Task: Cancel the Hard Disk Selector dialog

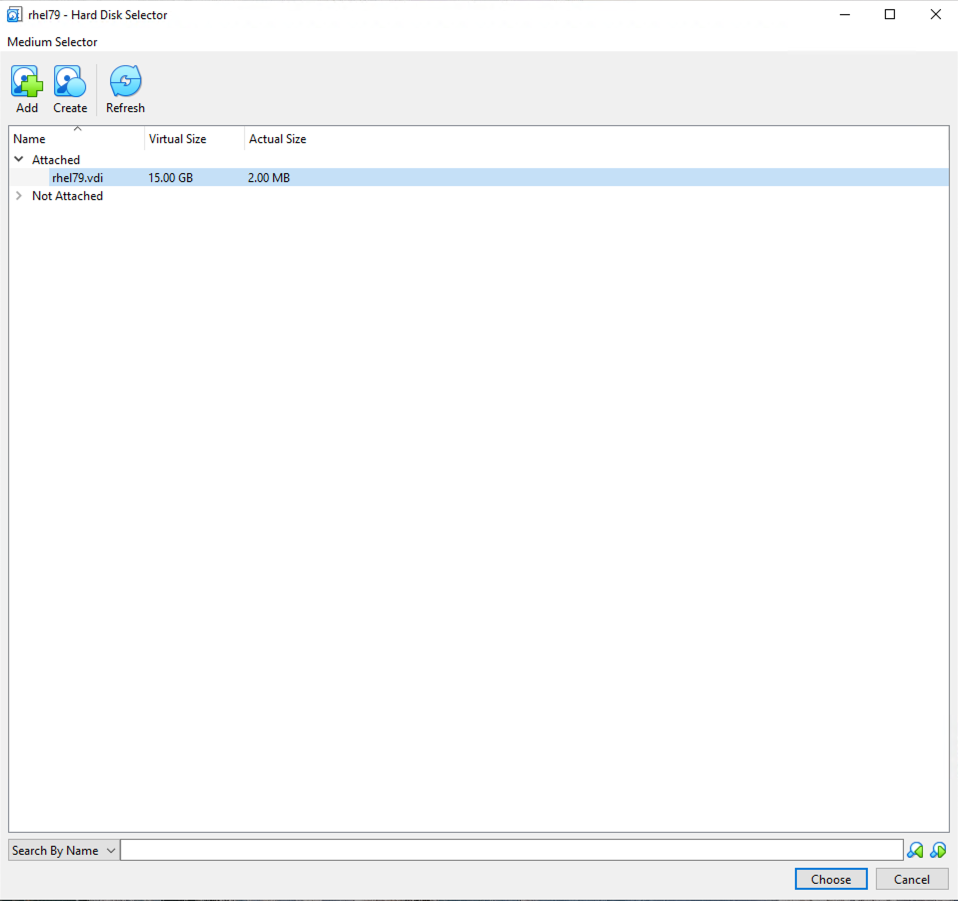Action: click(x=912, y=879)
